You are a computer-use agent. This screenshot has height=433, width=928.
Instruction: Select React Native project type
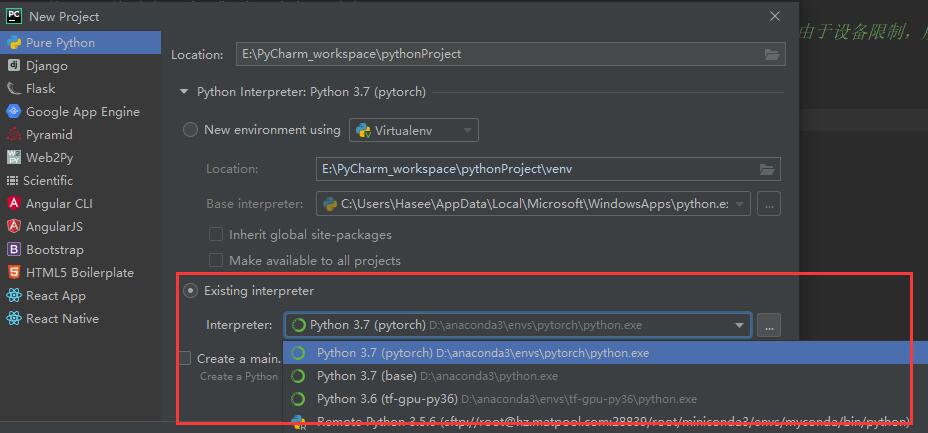pos(80,319)
